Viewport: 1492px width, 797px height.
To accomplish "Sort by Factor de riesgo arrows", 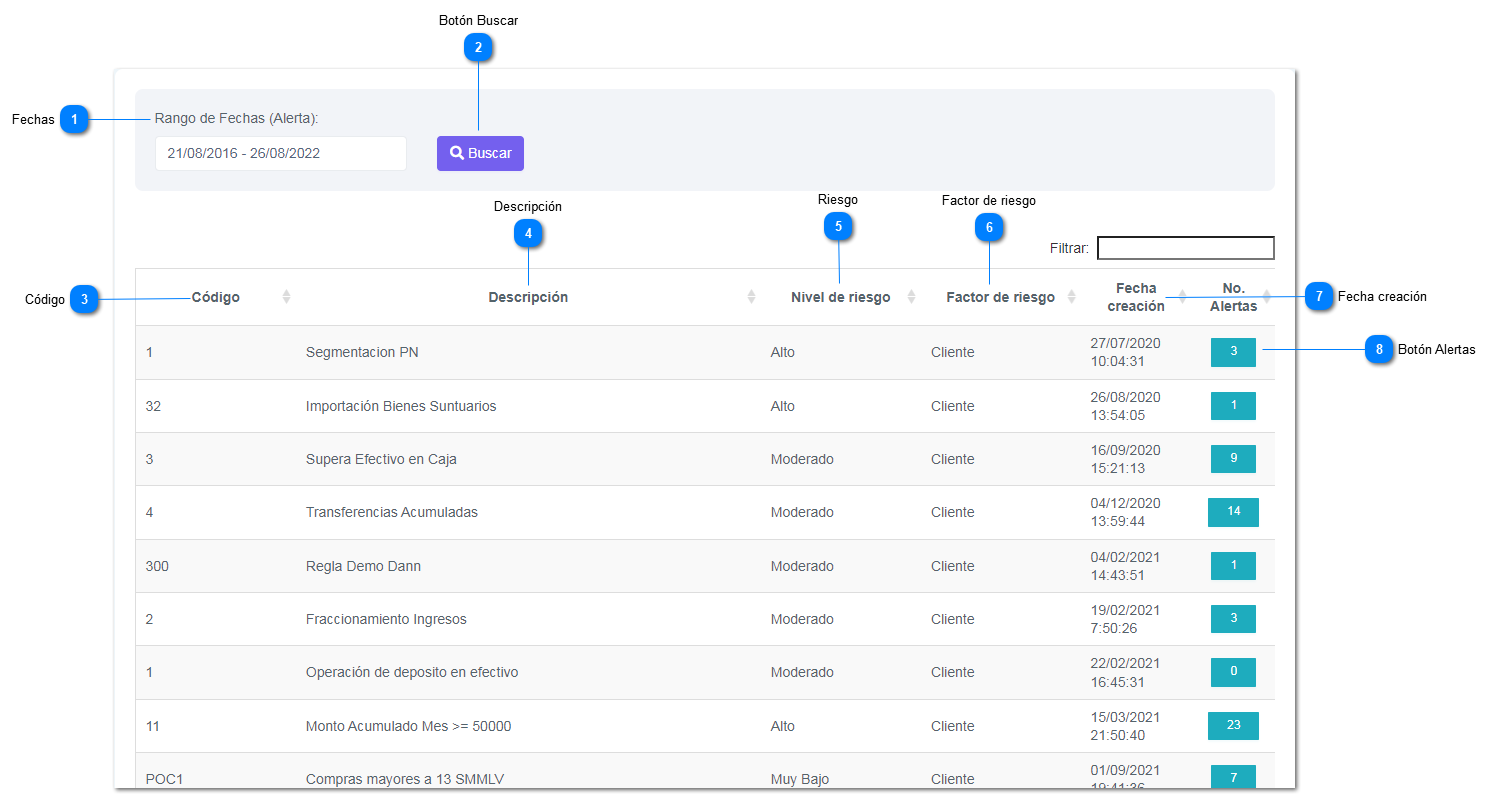I will tap(1071, 297).
